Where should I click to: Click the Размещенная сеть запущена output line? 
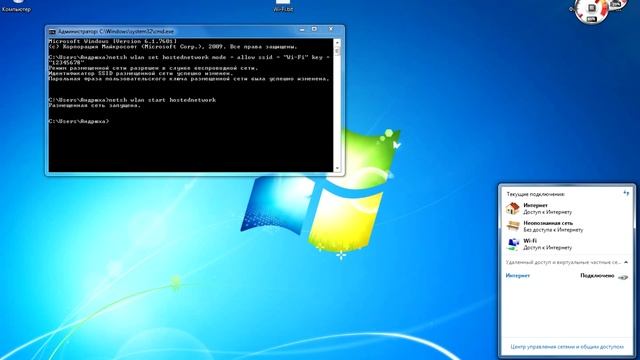coord(94,105)
